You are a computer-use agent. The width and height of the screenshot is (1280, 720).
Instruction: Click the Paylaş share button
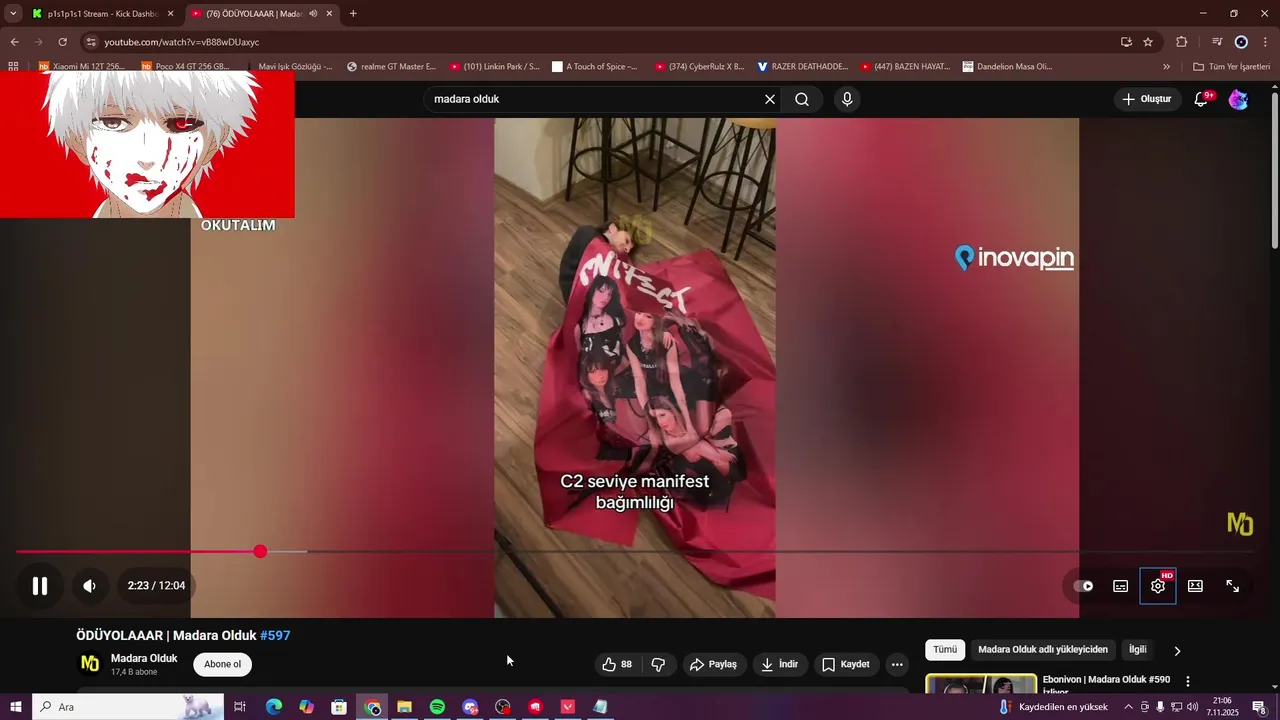(714, 664)
